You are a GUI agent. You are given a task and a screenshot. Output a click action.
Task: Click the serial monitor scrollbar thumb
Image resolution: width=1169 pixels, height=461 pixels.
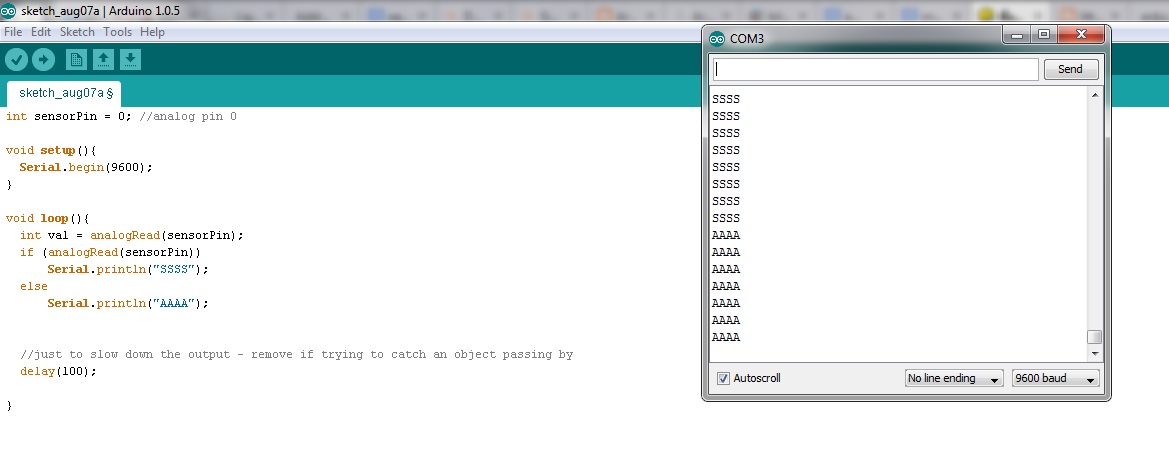coord(1094,337)
